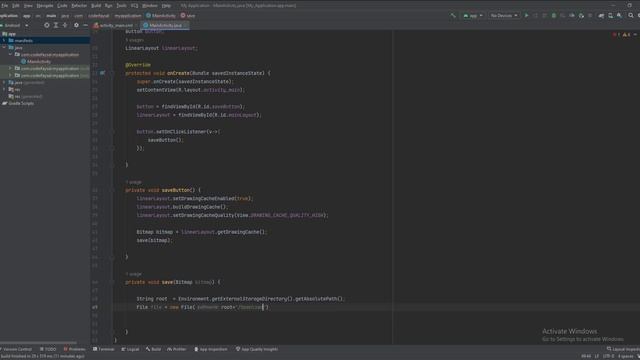
Task: Click the Select Opened File target icon
Action: coord(47,25)
